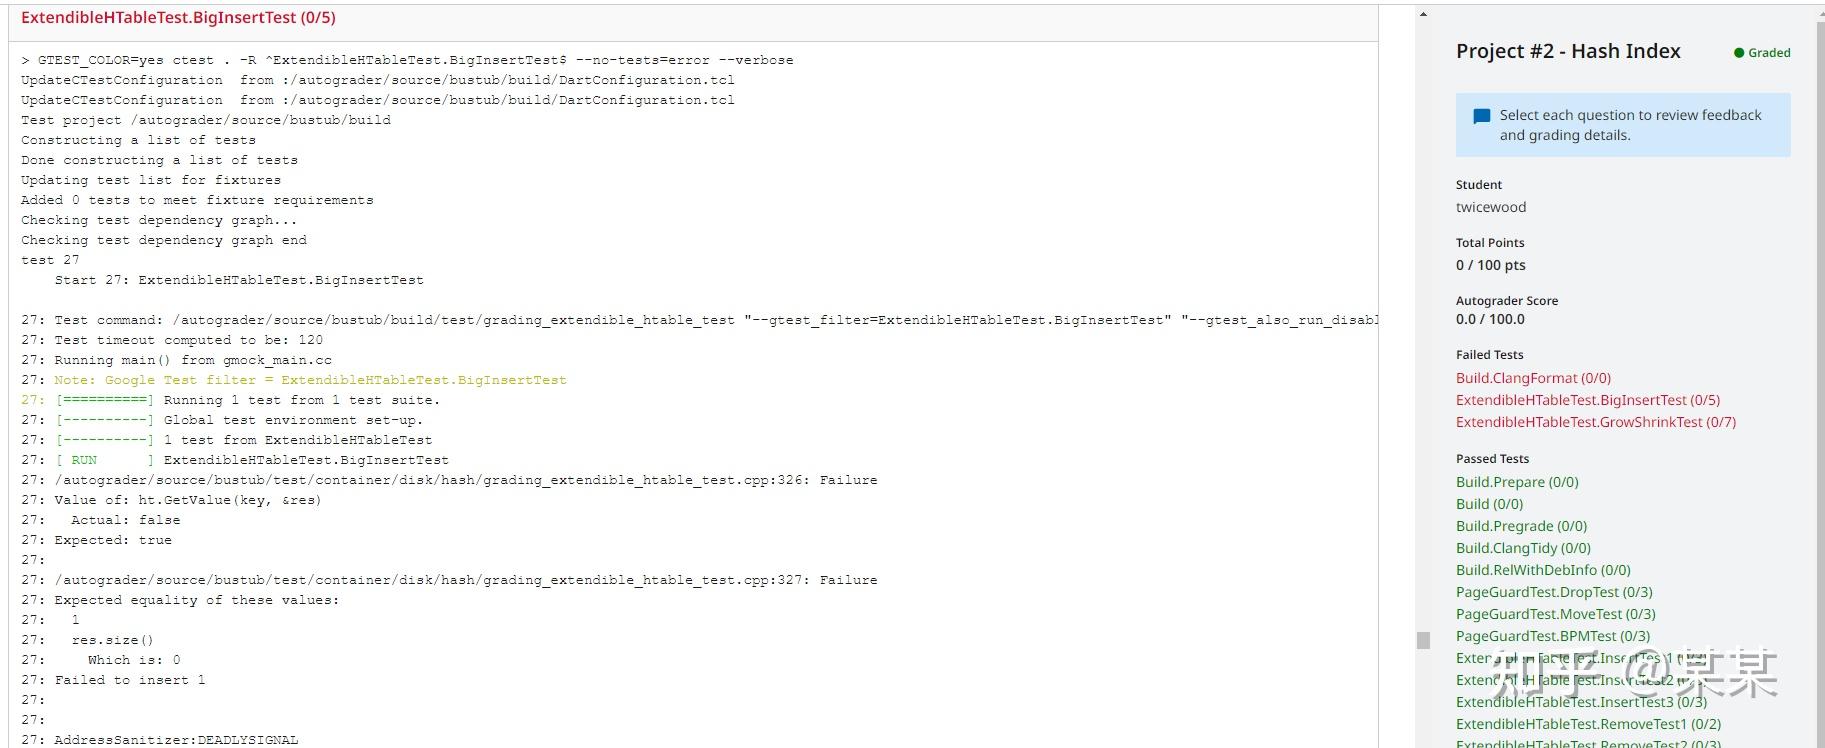Open Build.Pregrade (0/0) test result

coord(1521,526)
